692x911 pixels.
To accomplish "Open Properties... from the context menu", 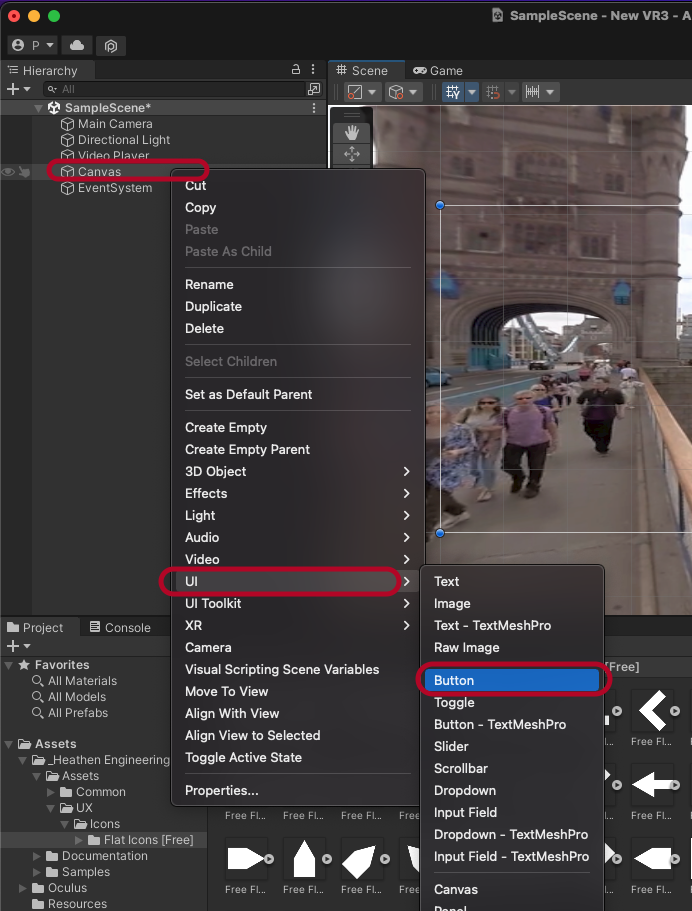I will pyautogui.click(x=221, y=791).
